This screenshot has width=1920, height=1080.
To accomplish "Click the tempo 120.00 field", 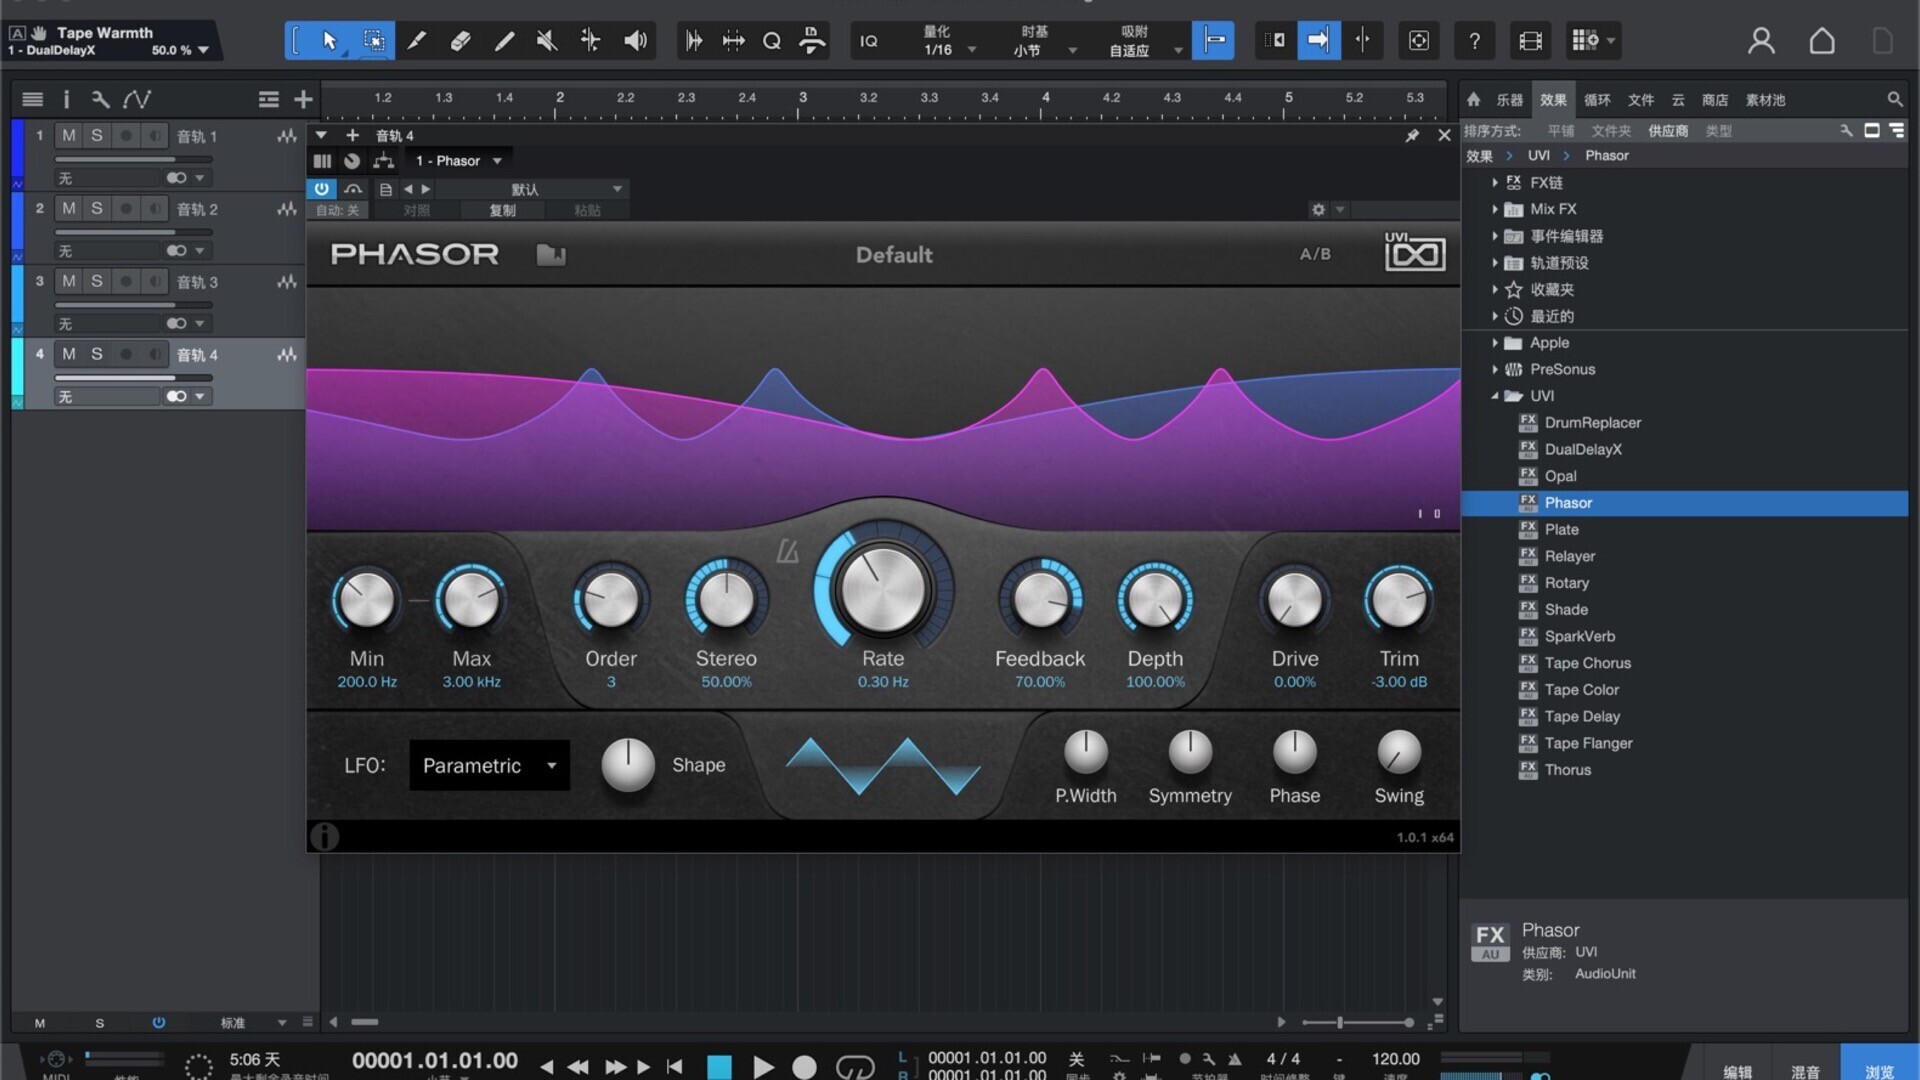I will pos(1395,1059).
